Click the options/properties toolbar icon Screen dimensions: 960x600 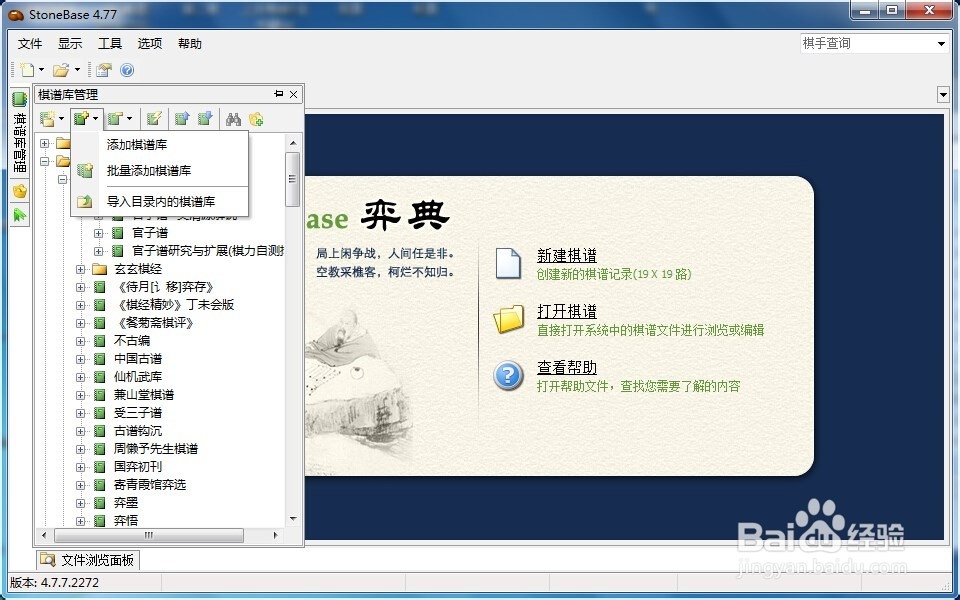click(x=103, y=70)
